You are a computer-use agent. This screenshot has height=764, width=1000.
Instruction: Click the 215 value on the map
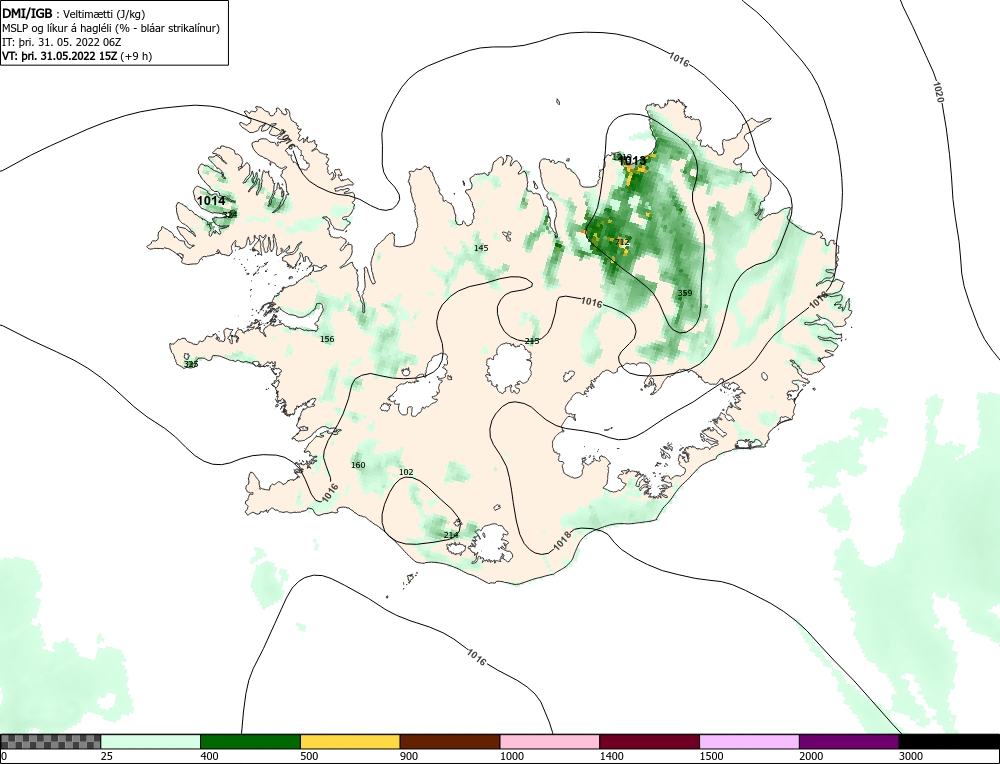click(x=531, y=341)
